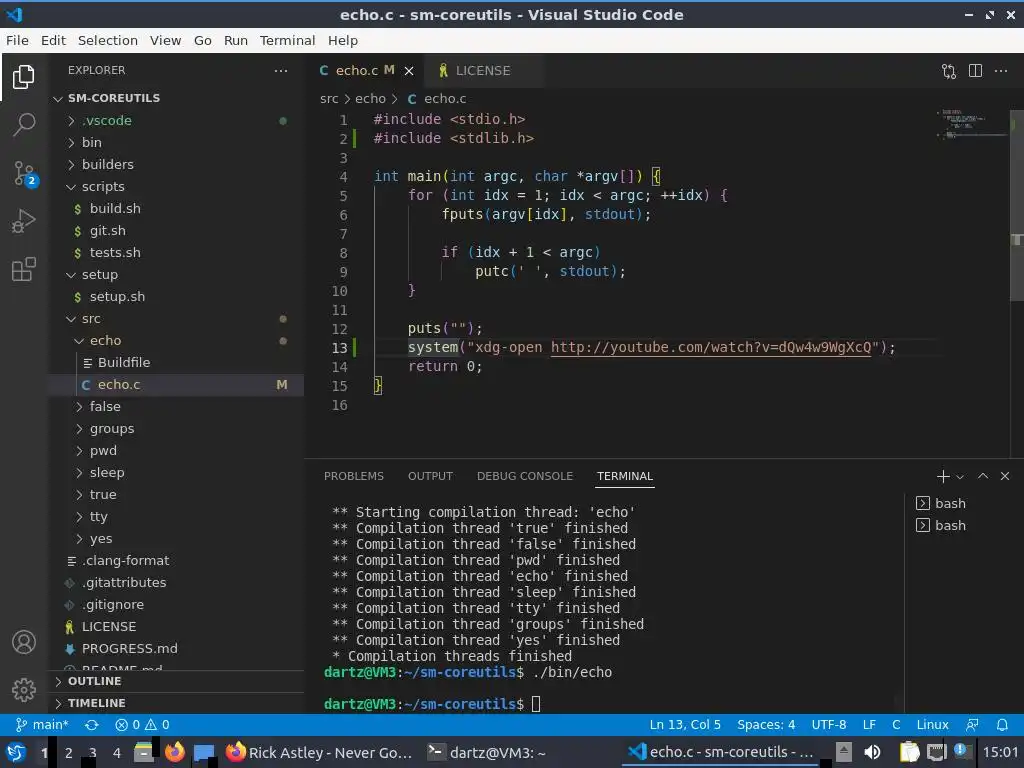Switch to the DEBUG CONSOLE tab
This screenshot has width=1024, height=768.
point(525,476)
